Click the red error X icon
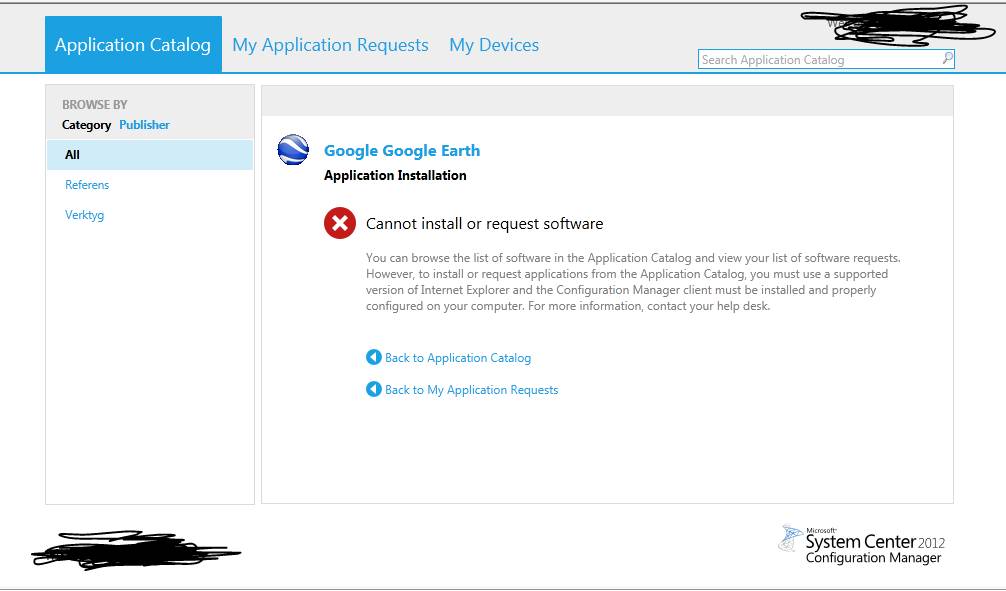Image resolution: width=1006 pixels, height=591 pixels. 340,223
